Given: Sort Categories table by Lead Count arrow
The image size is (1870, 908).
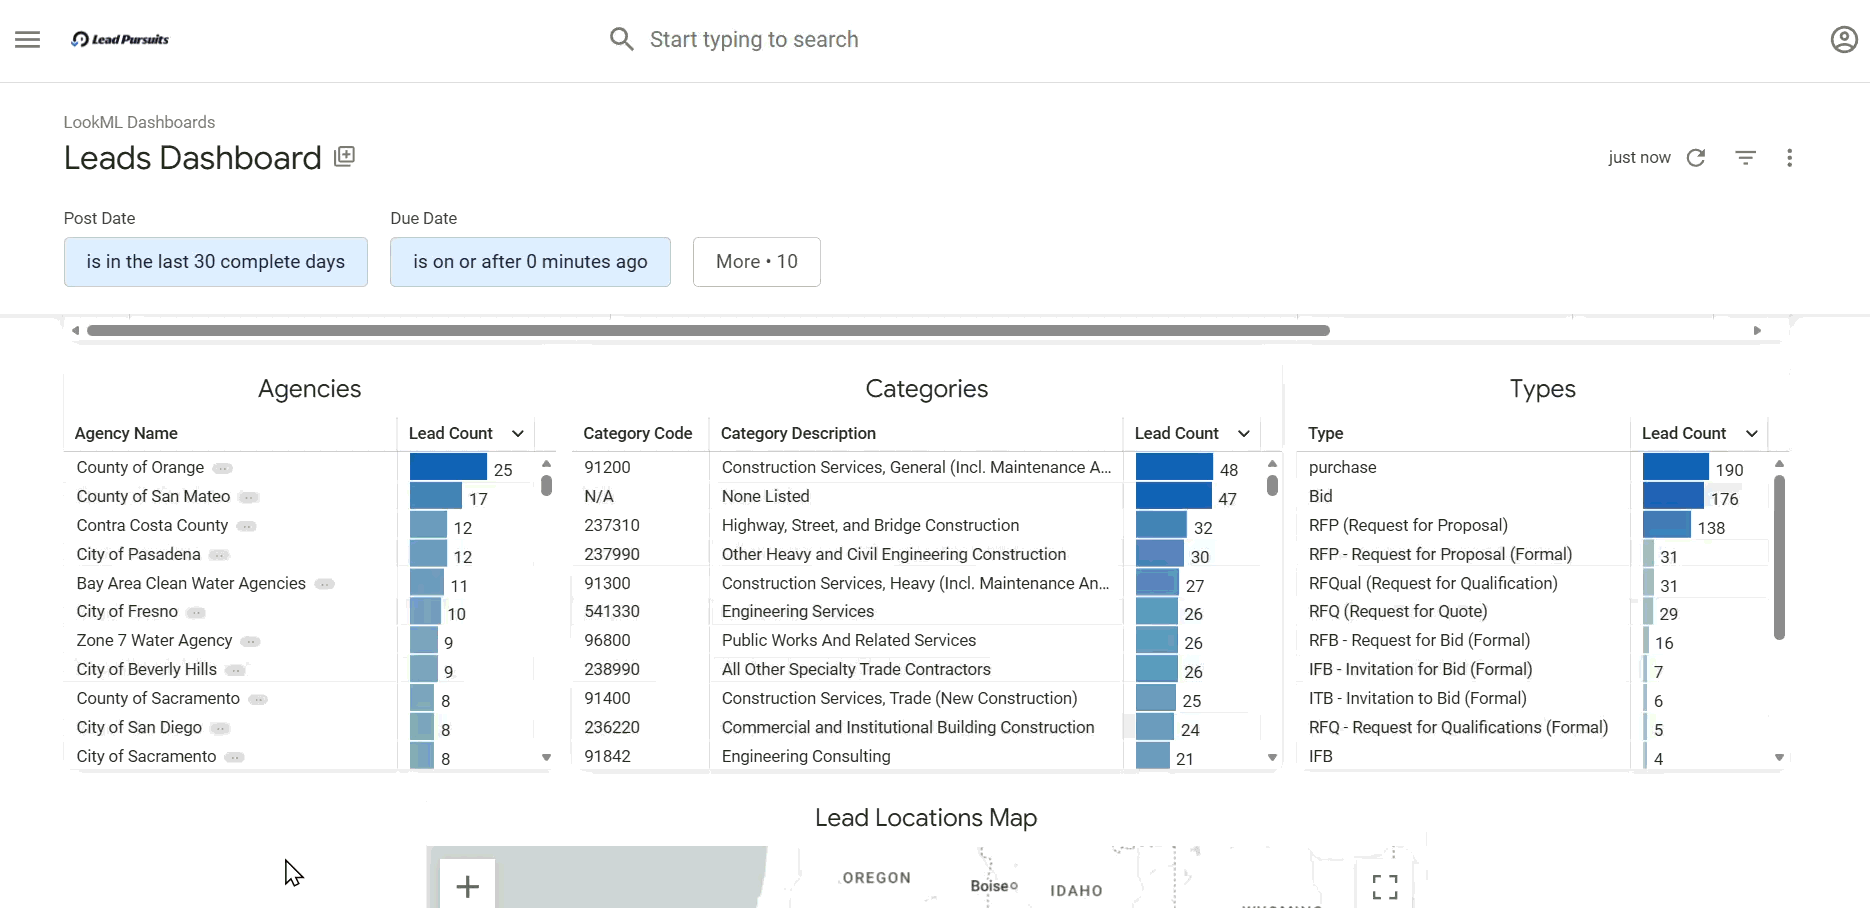Looking at the screenshot, I should coord(1244,433).
